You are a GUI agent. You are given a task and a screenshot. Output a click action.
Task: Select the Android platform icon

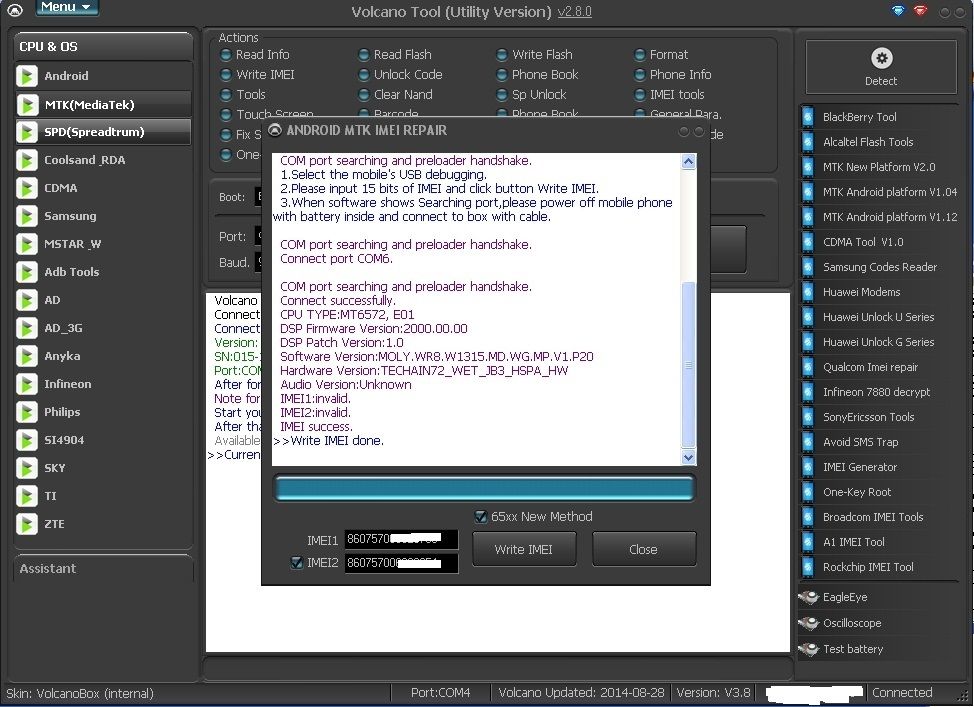[x=27, y=76]
